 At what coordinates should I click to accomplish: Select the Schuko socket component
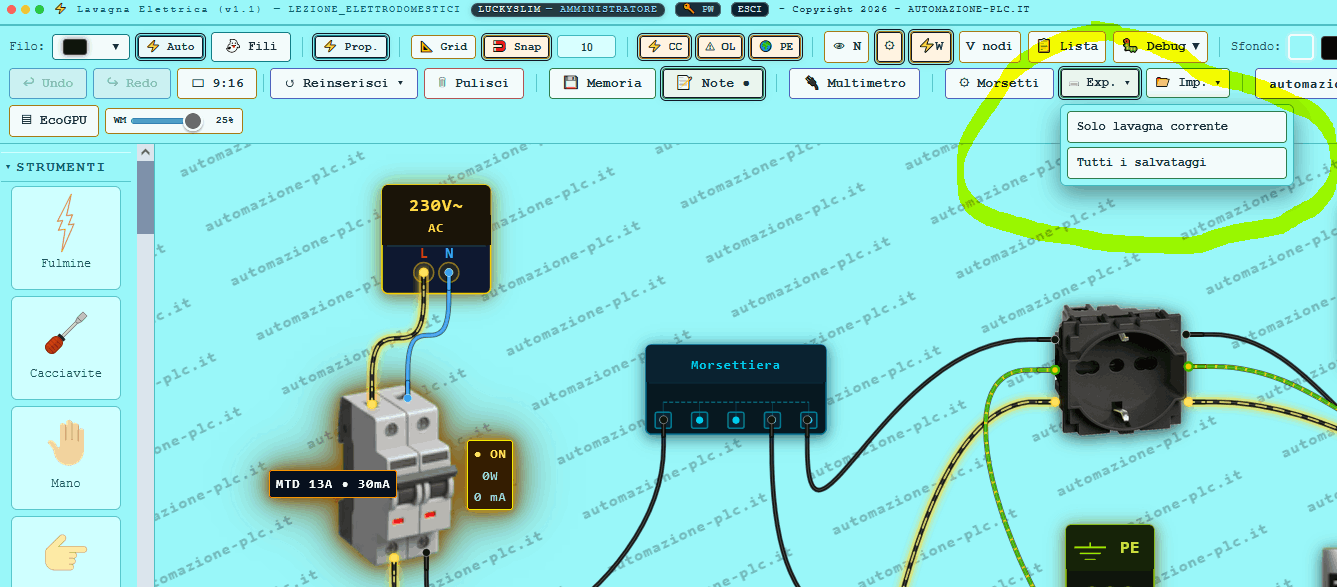1122,371
